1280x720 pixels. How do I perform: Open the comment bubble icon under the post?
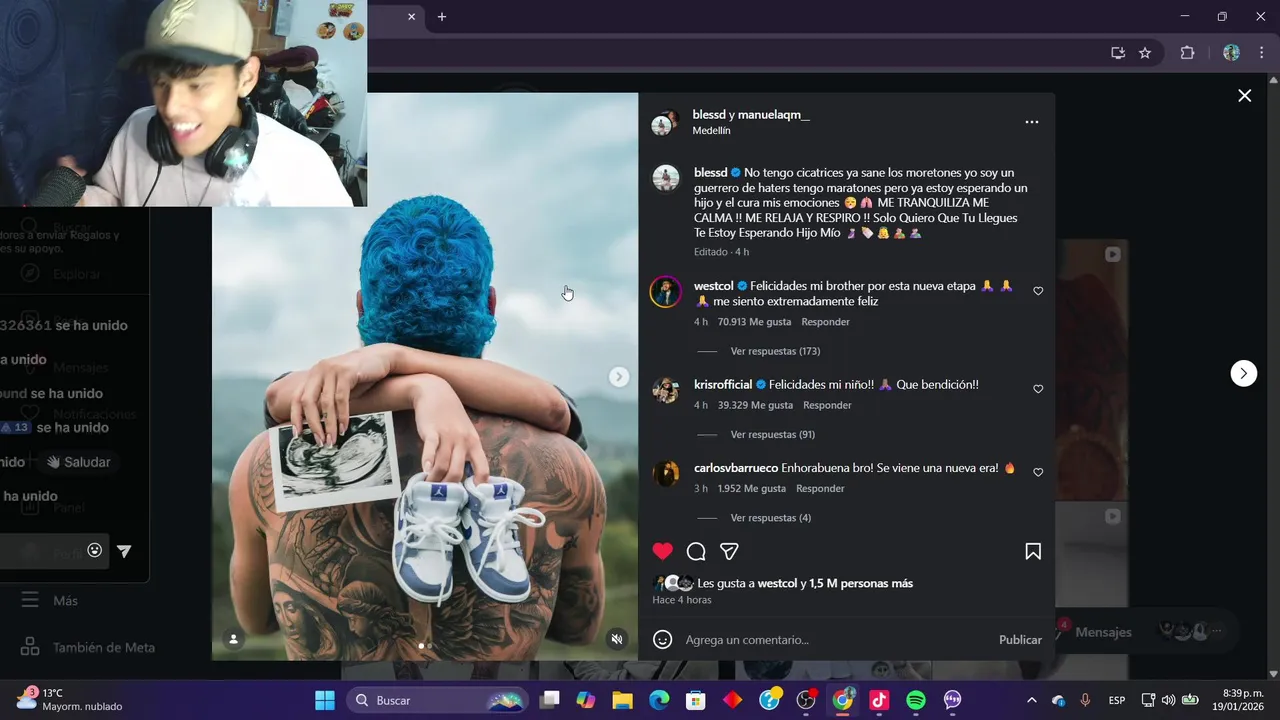696,551
